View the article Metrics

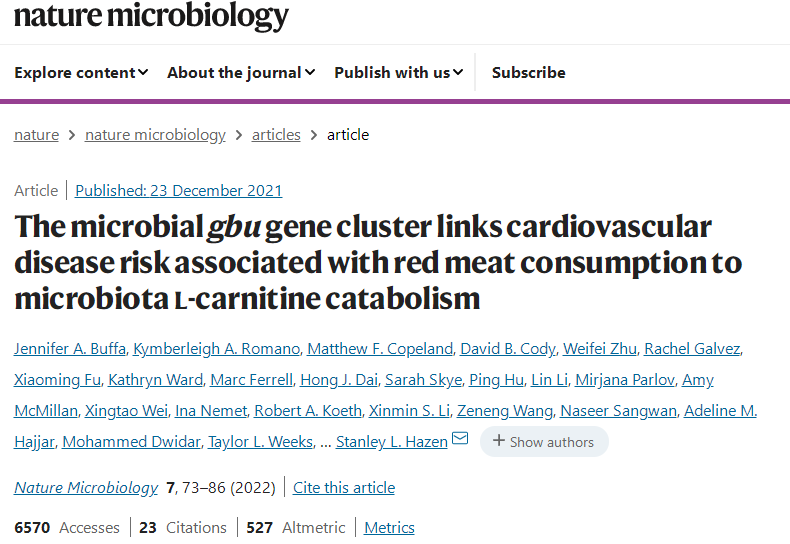[x=389, y=527]
